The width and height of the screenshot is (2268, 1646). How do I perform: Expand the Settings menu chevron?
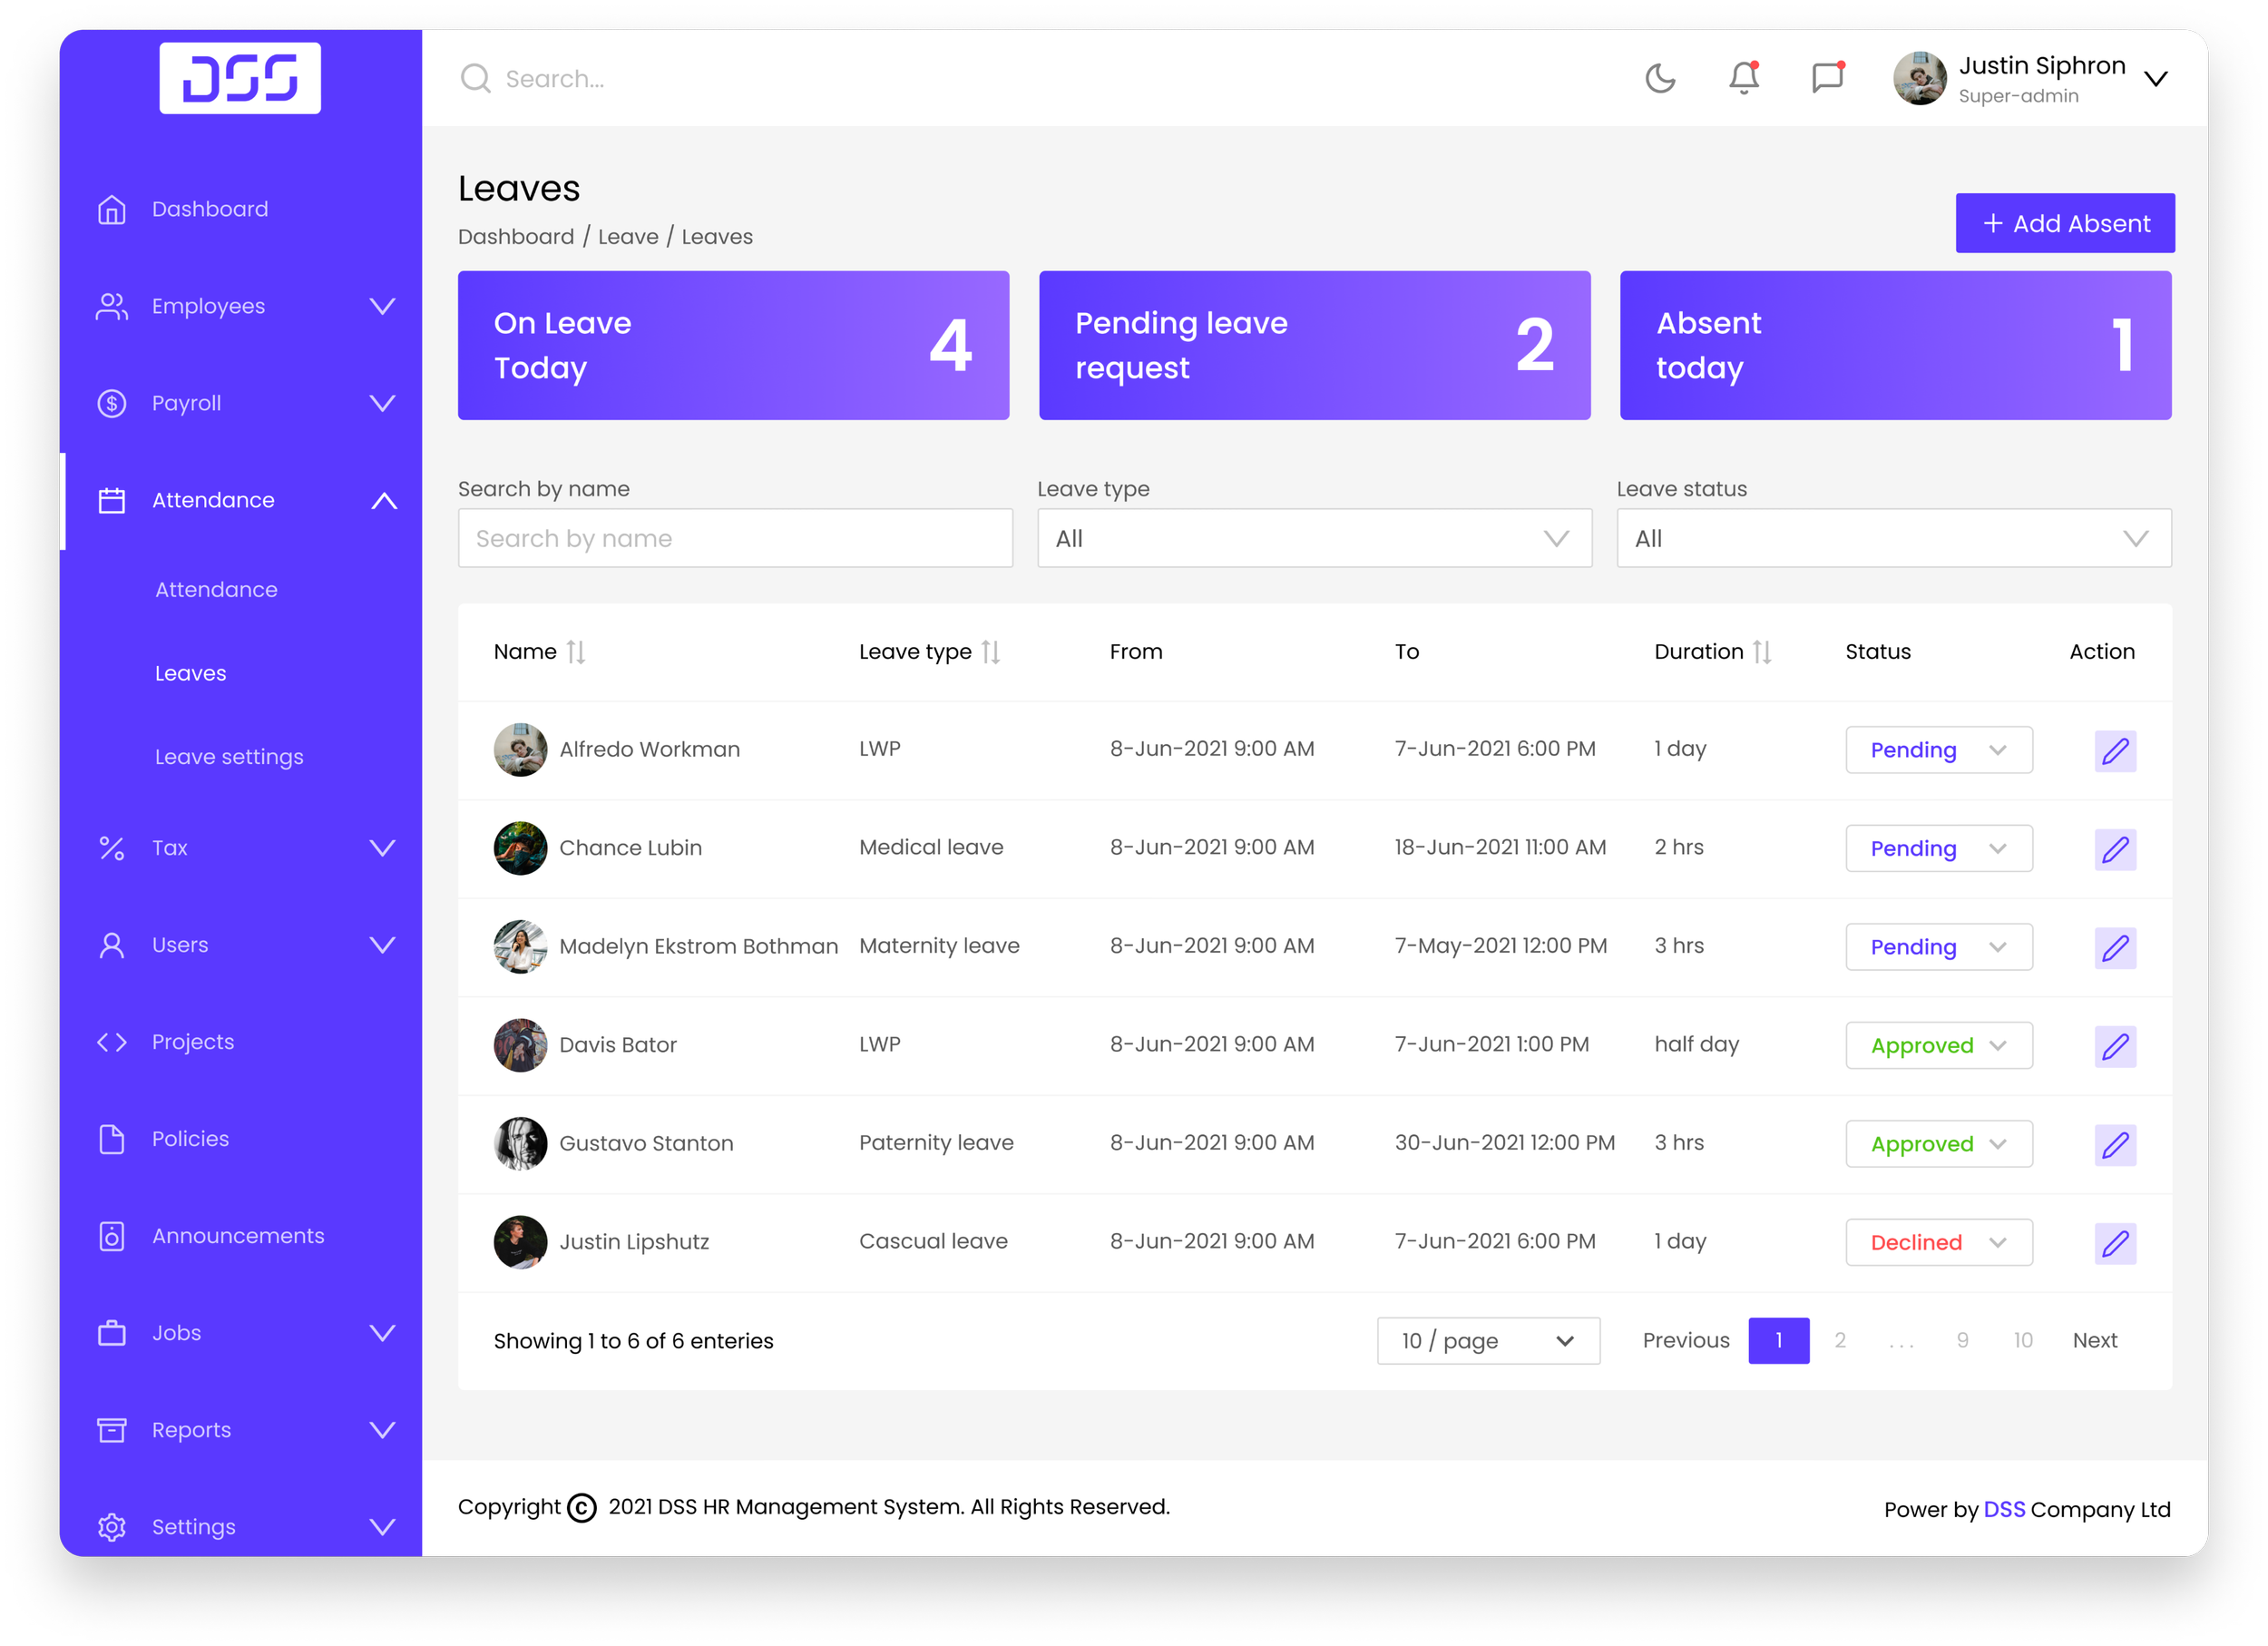coord(383,1527)
